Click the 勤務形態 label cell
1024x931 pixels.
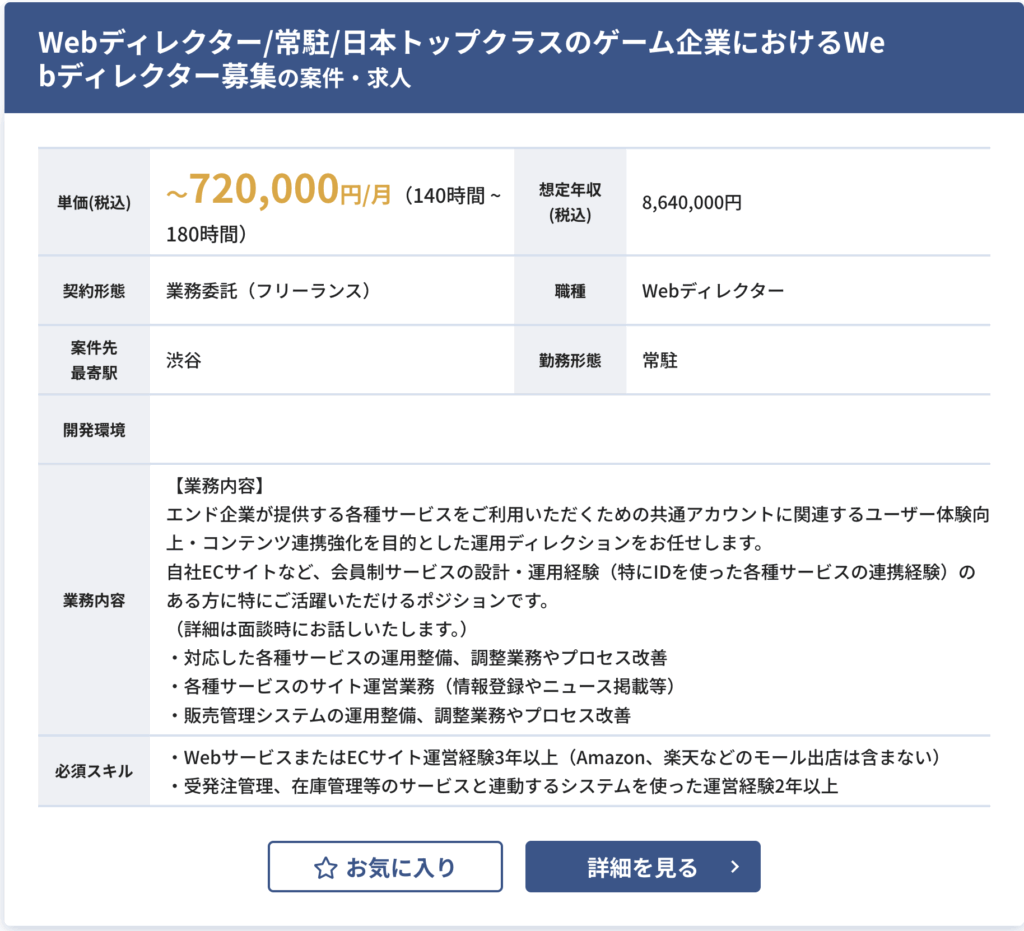click(x=570, y=360)
